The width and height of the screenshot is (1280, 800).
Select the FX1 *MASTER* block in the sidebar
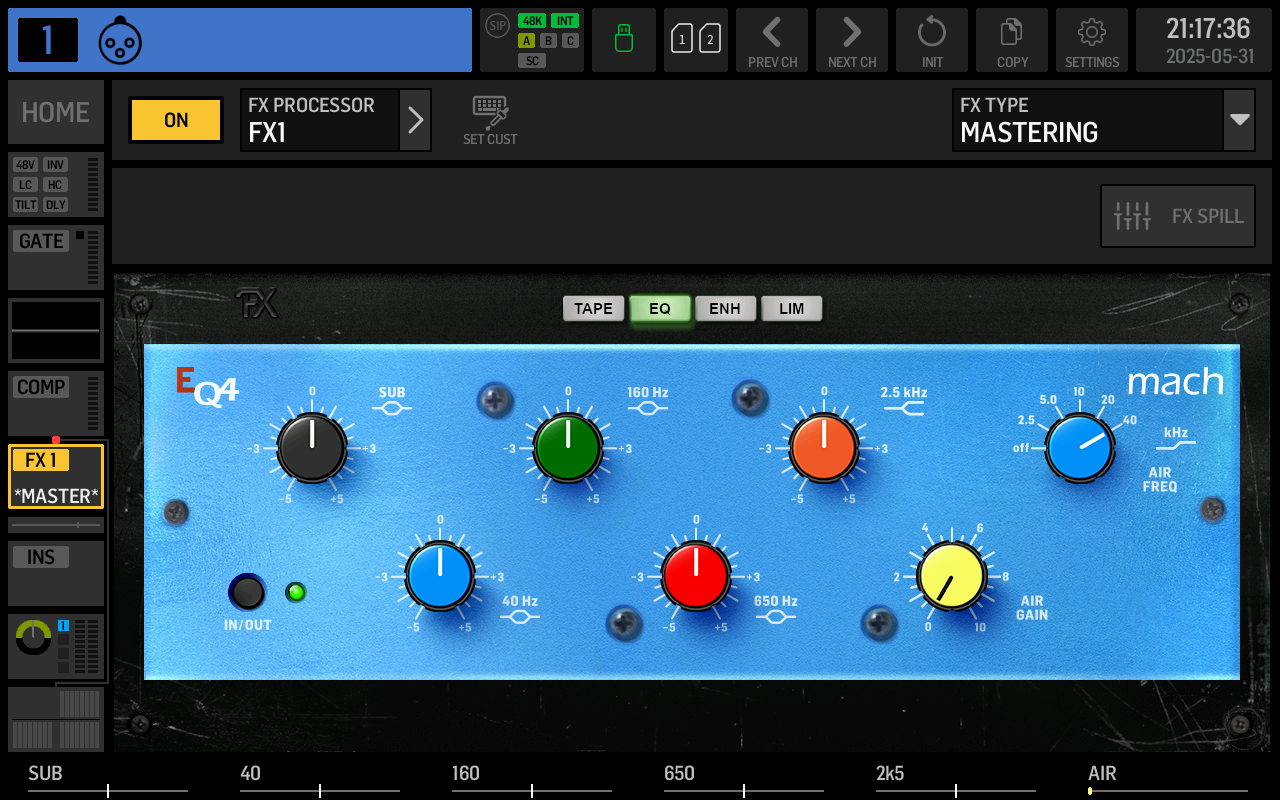coord(55,477)
